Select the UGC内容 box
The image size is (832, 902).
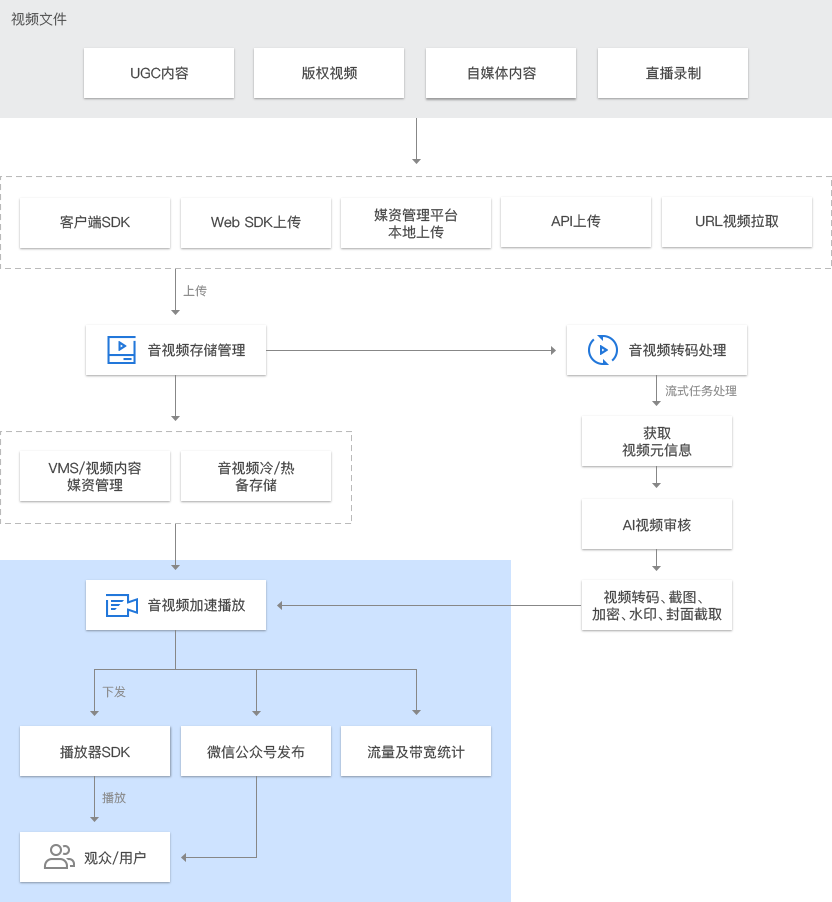(x=159, y=73)
